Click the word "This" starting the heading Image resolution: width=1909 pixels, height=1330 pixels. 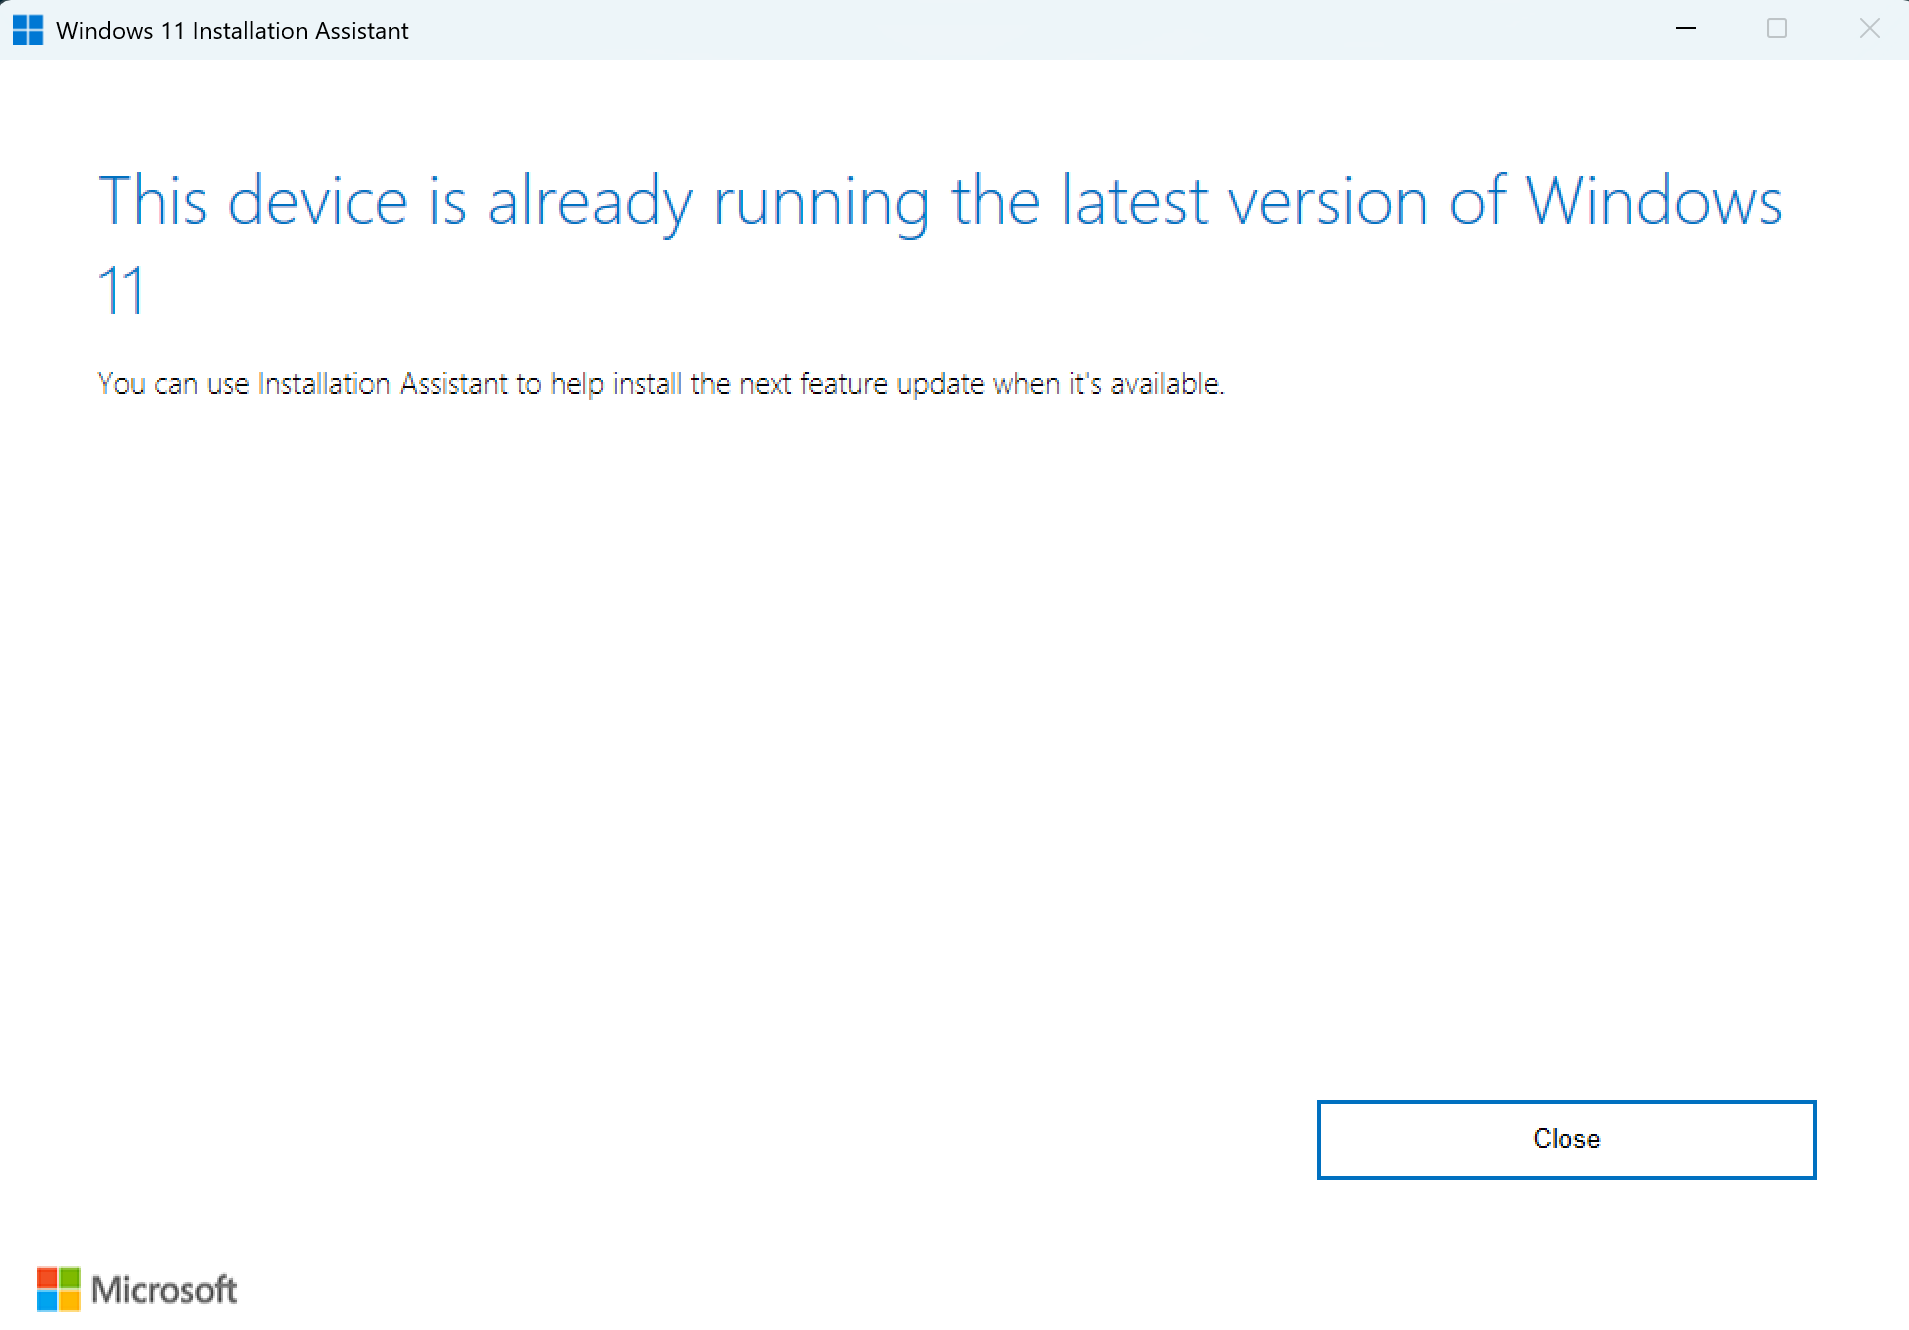point(153,201)
